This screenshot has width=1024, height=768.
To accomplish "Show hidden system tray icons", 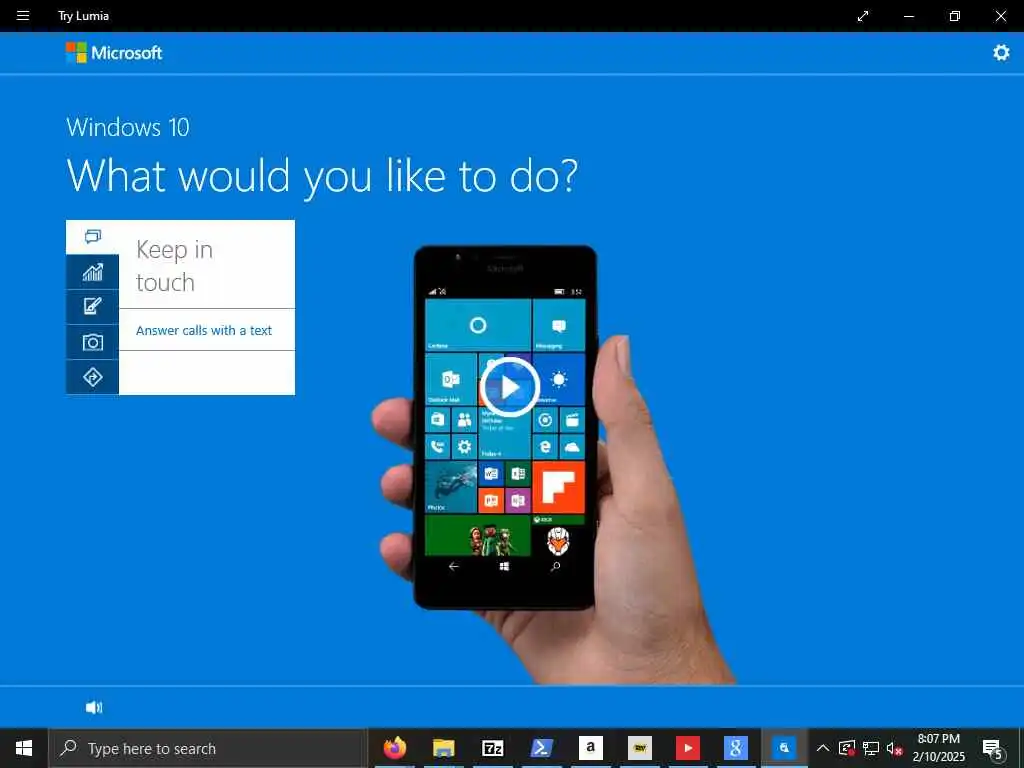I will 823,748.
